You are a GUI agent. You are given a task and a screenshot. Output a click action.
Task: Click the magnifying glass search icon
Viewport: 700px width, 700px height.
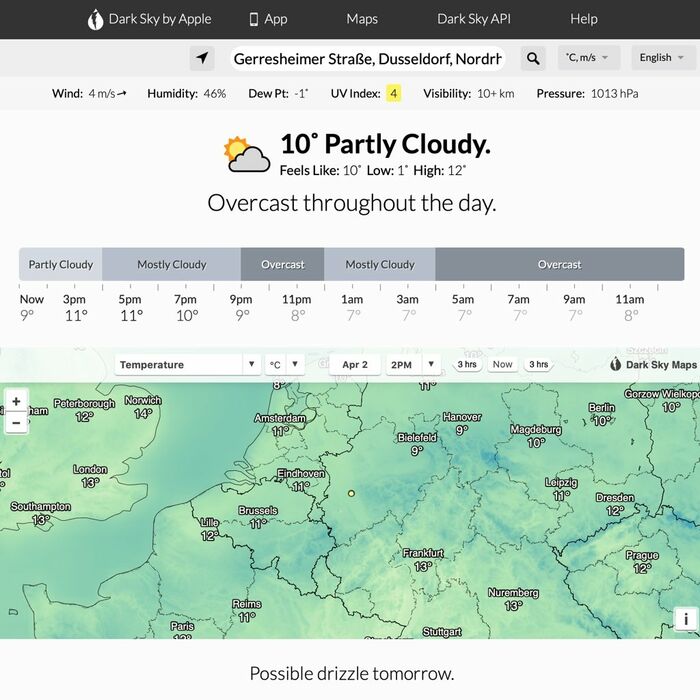pos(533,58)
